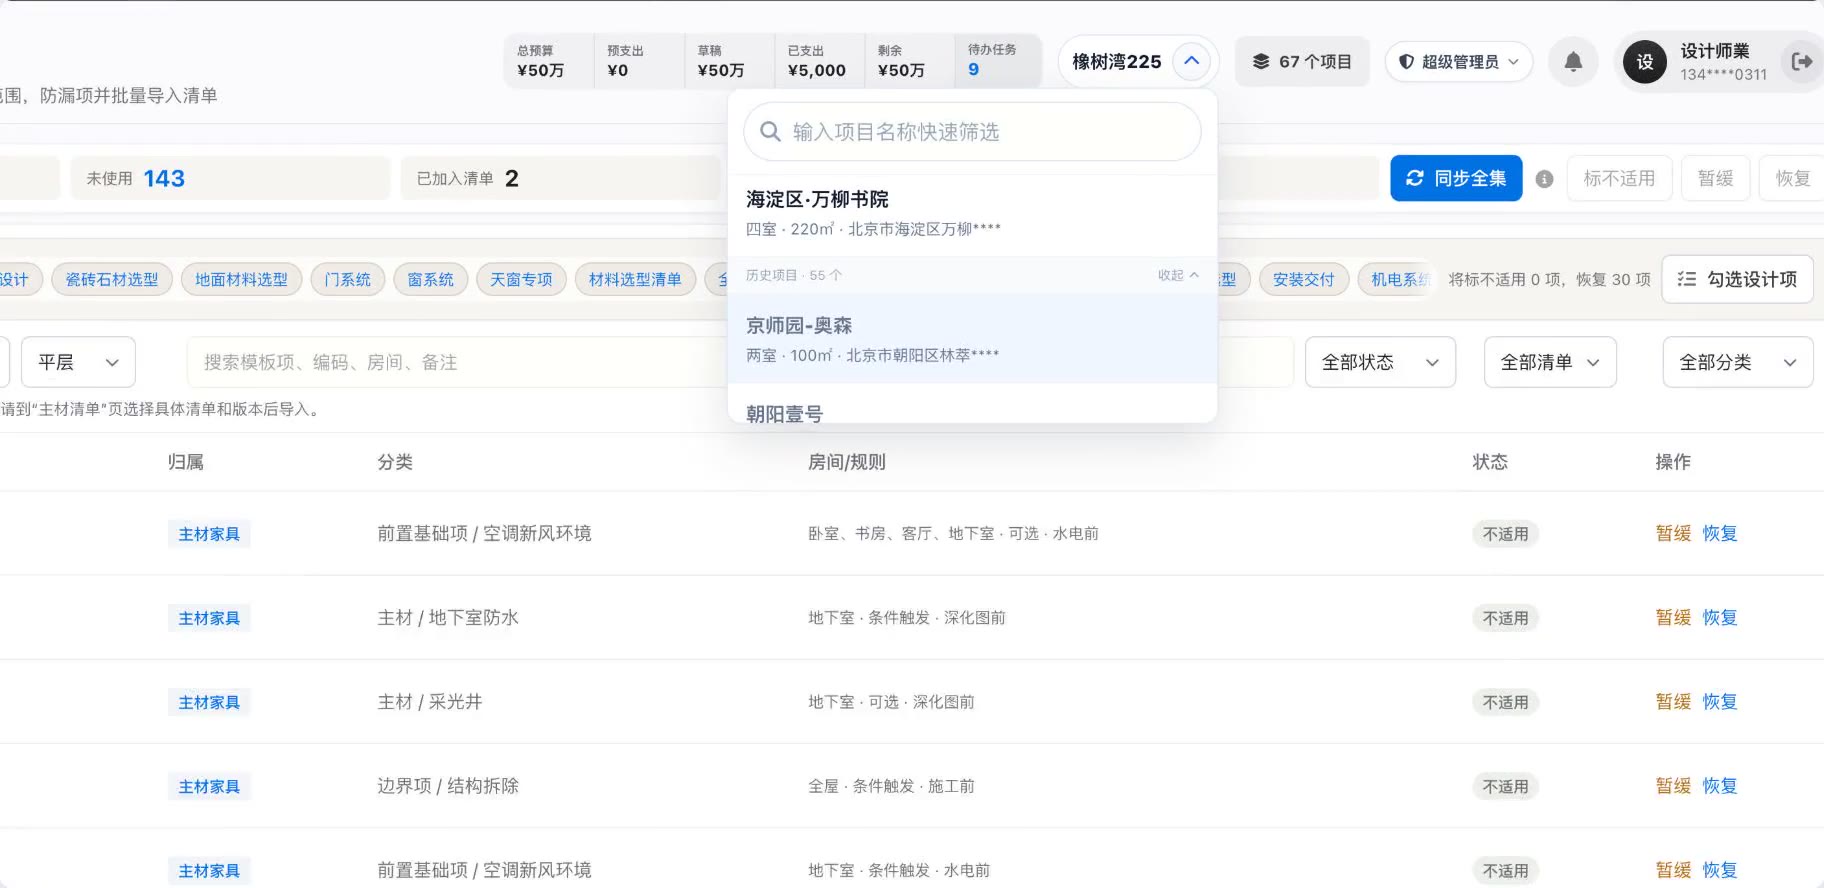The width and height of the screenshot is (1824, 888).
Task: Click the 分类 column header
Action: pos(395,462)
